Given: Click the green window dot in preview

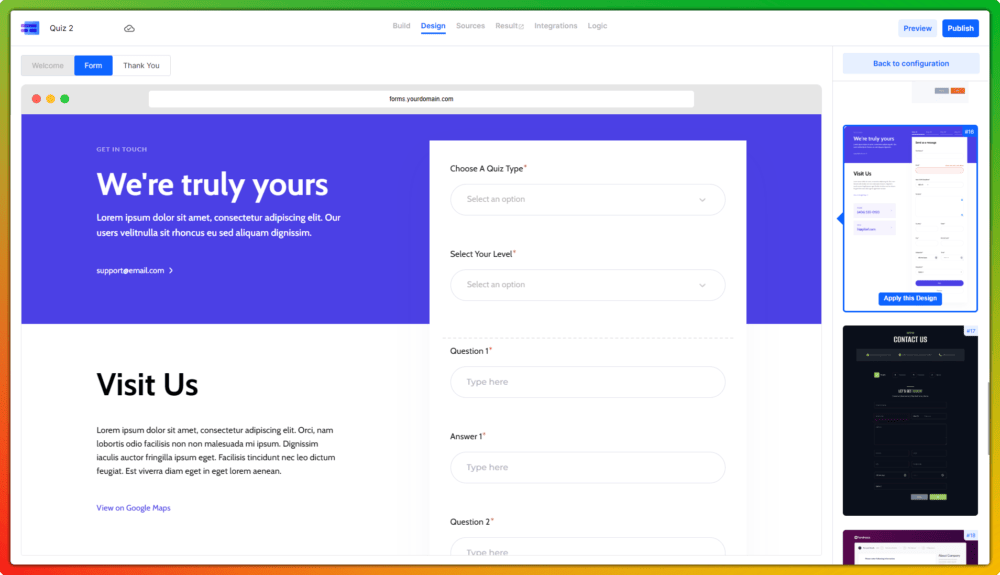Looking at the screenshot, I should pos(65,99).
